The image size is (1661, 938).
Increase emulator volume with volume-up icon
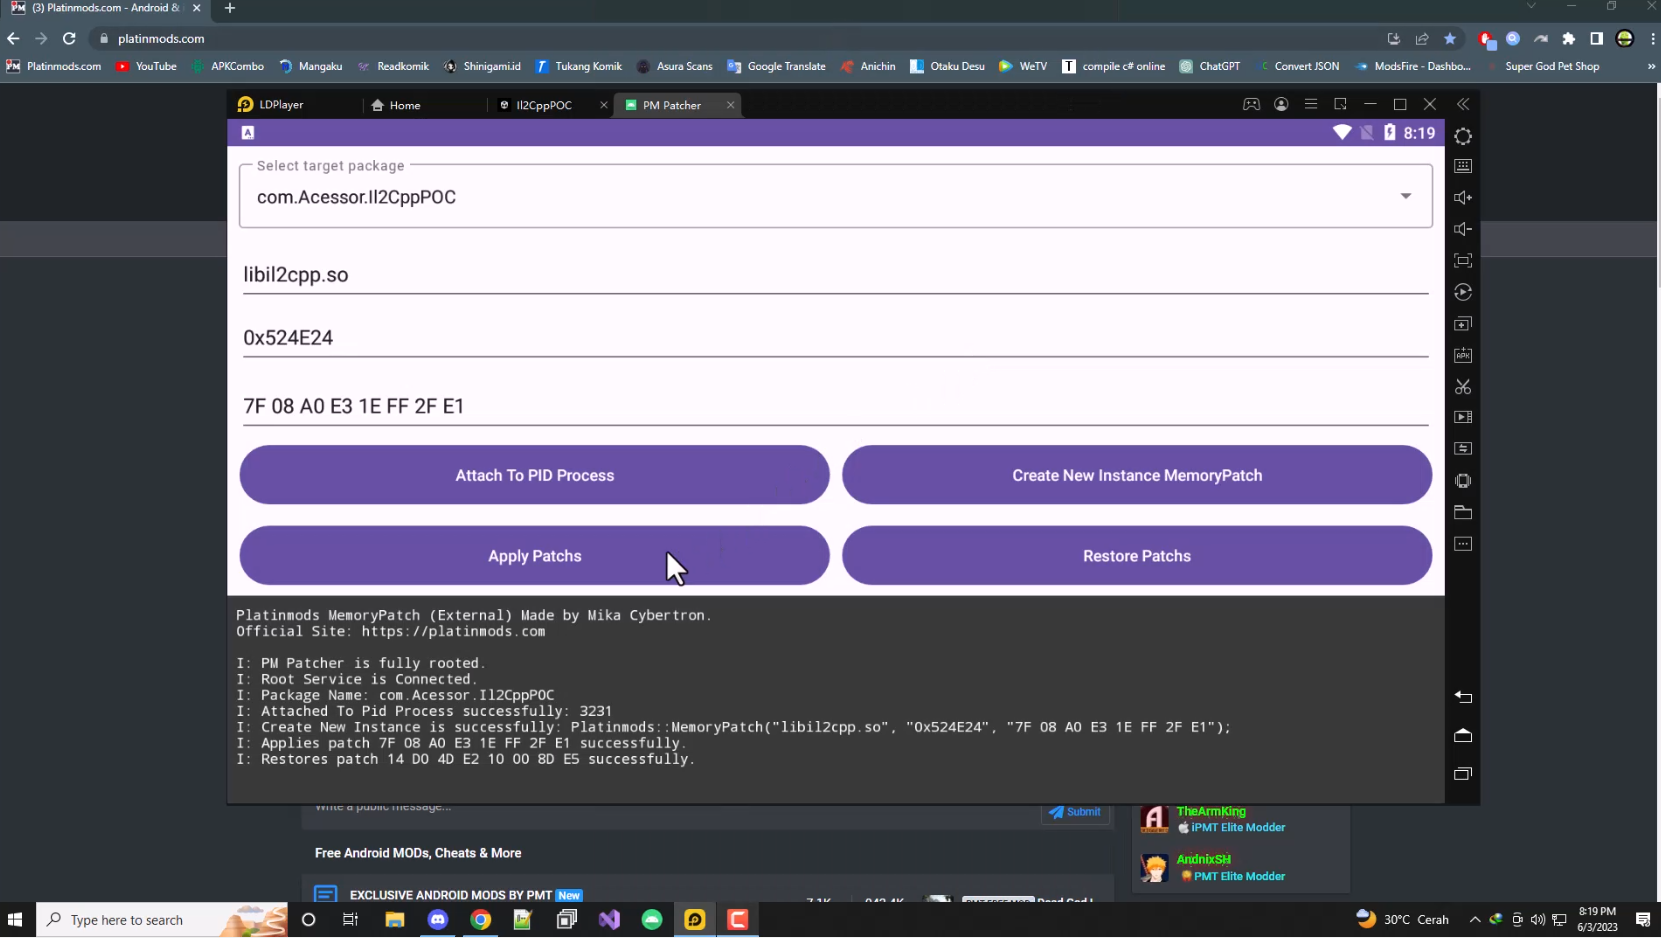1464,197
